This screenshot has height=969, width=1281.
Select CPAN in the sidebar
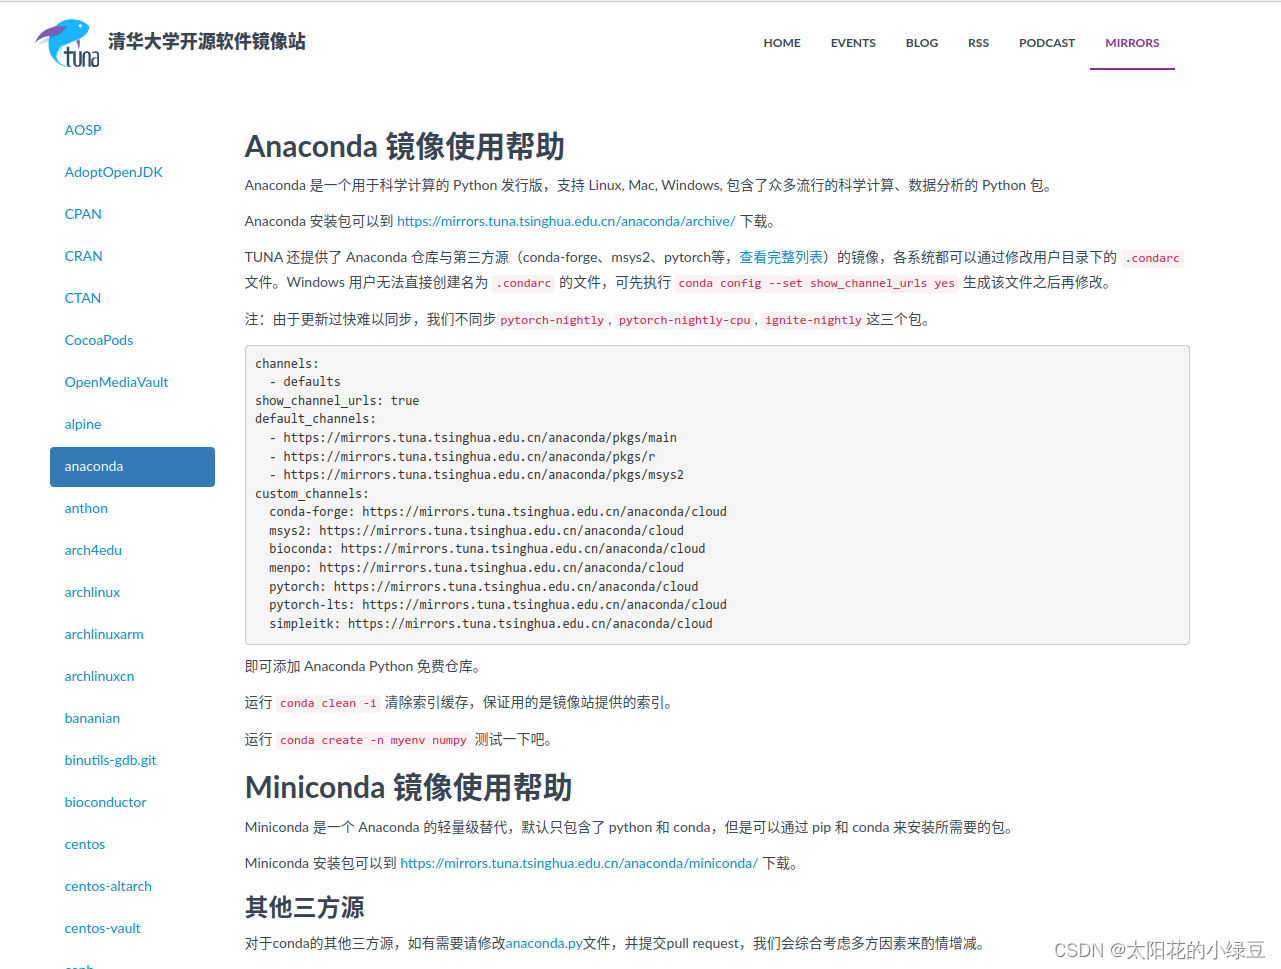pyautogui.click(x=83, y=214)
